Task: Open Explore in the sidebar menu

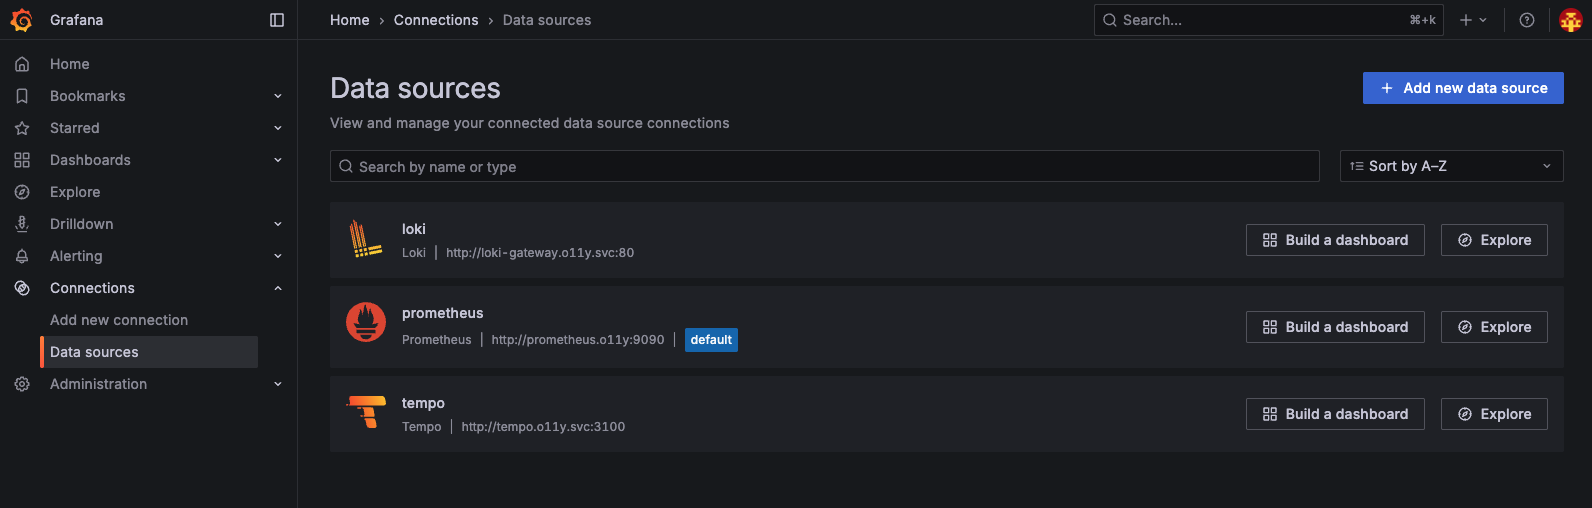Action: point(75,192)
